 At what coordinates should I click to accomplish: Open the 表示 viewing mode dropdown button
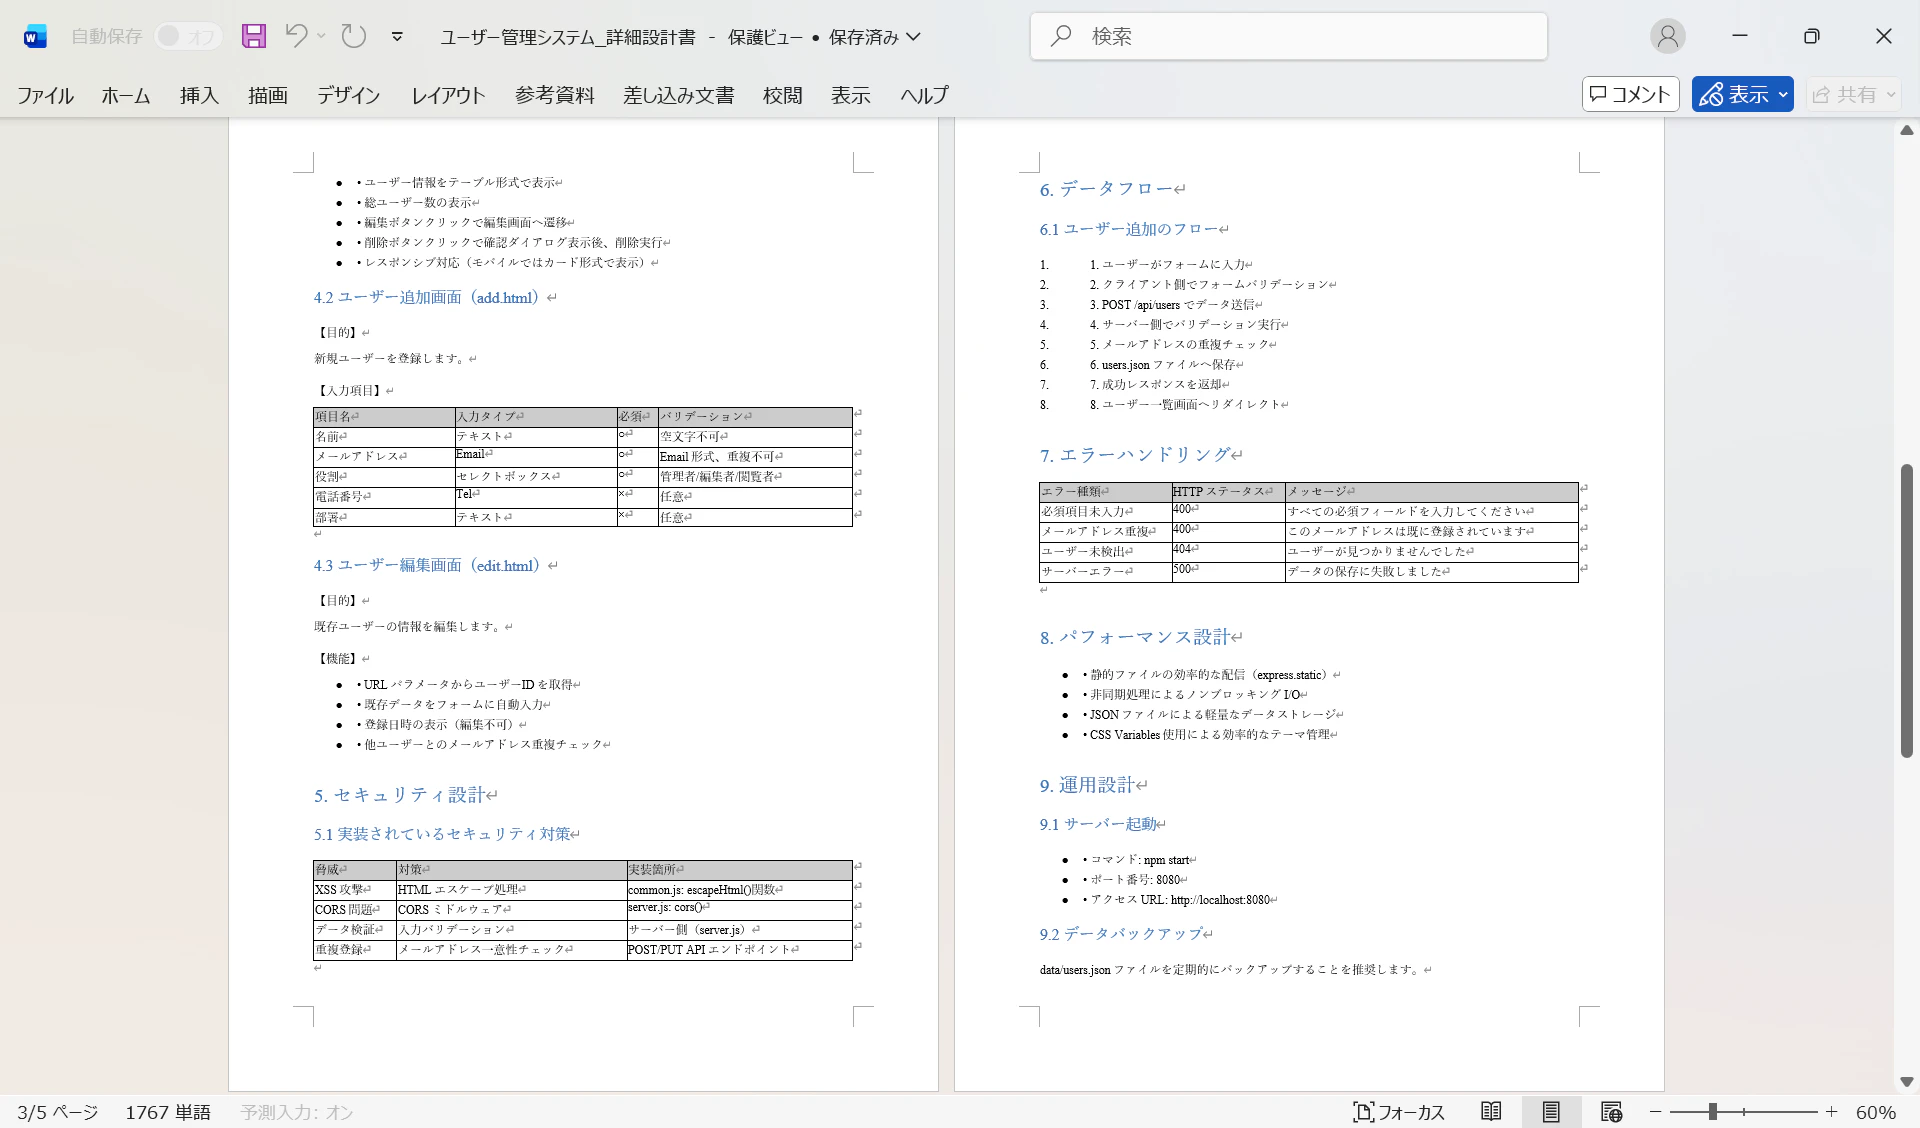click(1742, 94)
